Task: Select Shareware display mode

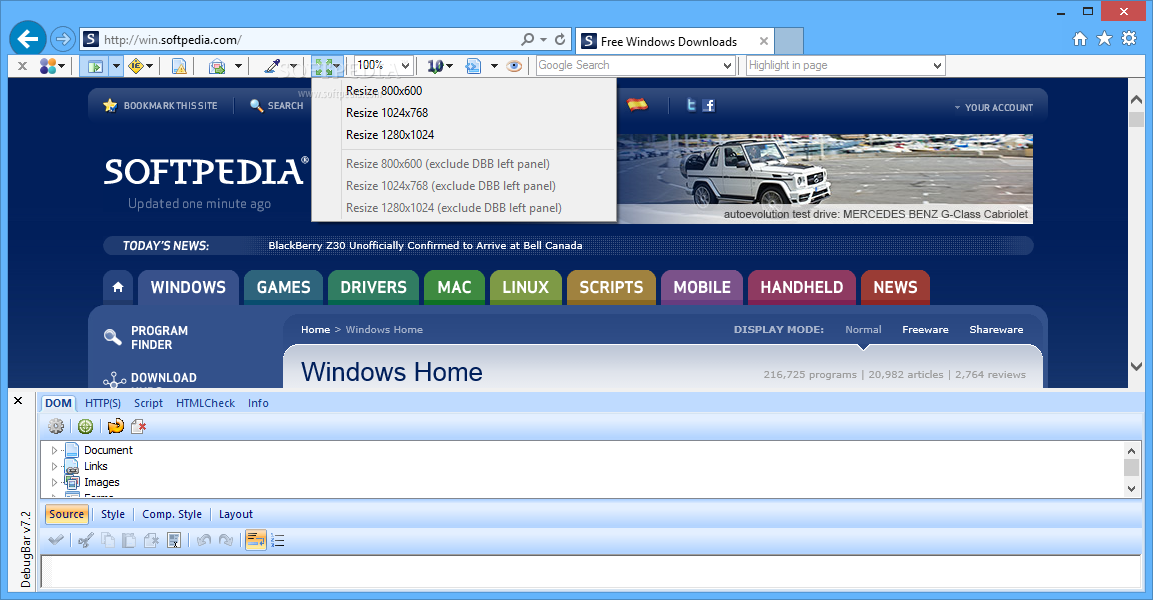Action: 996,329
